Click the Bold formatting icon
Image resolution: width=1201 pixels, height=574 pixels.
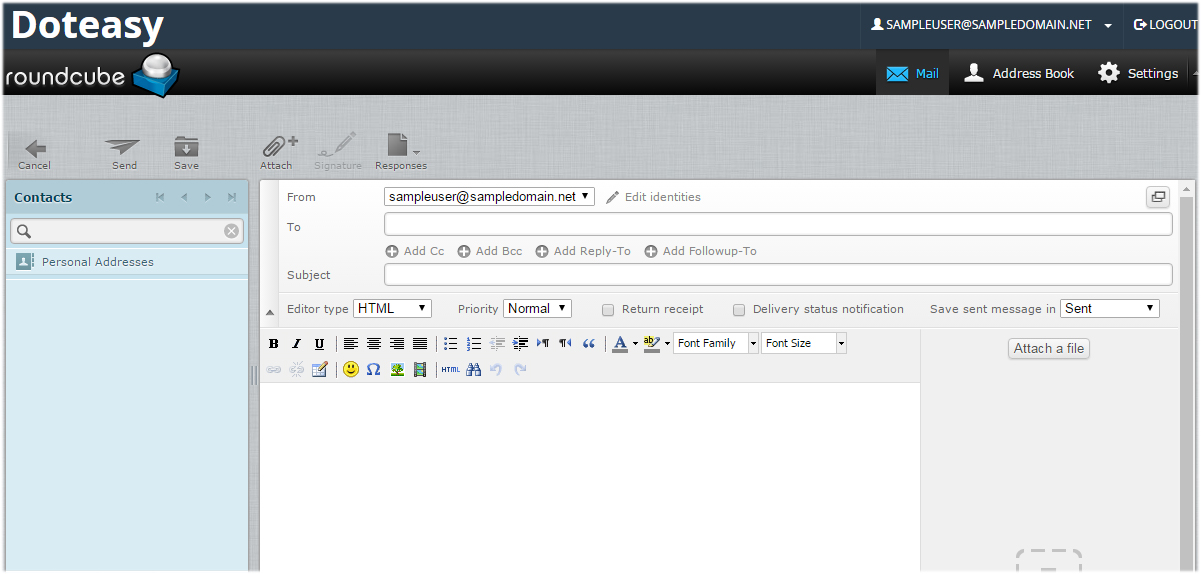(x=274, y=343)
